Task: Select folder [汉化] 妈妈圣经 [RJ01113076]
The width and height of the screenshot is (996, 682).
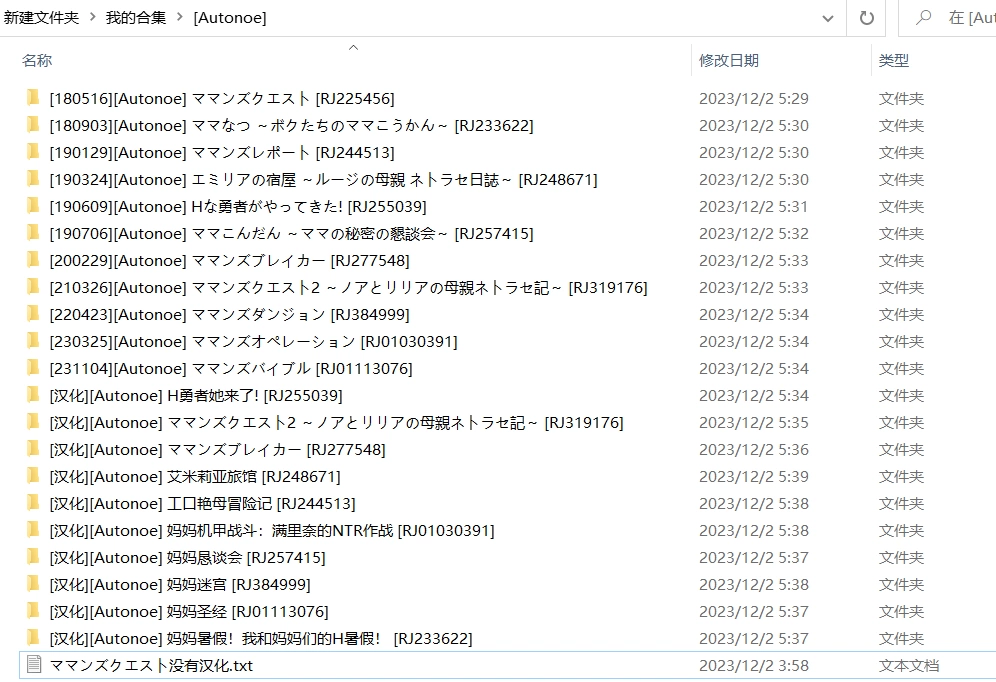Action: 189,611
